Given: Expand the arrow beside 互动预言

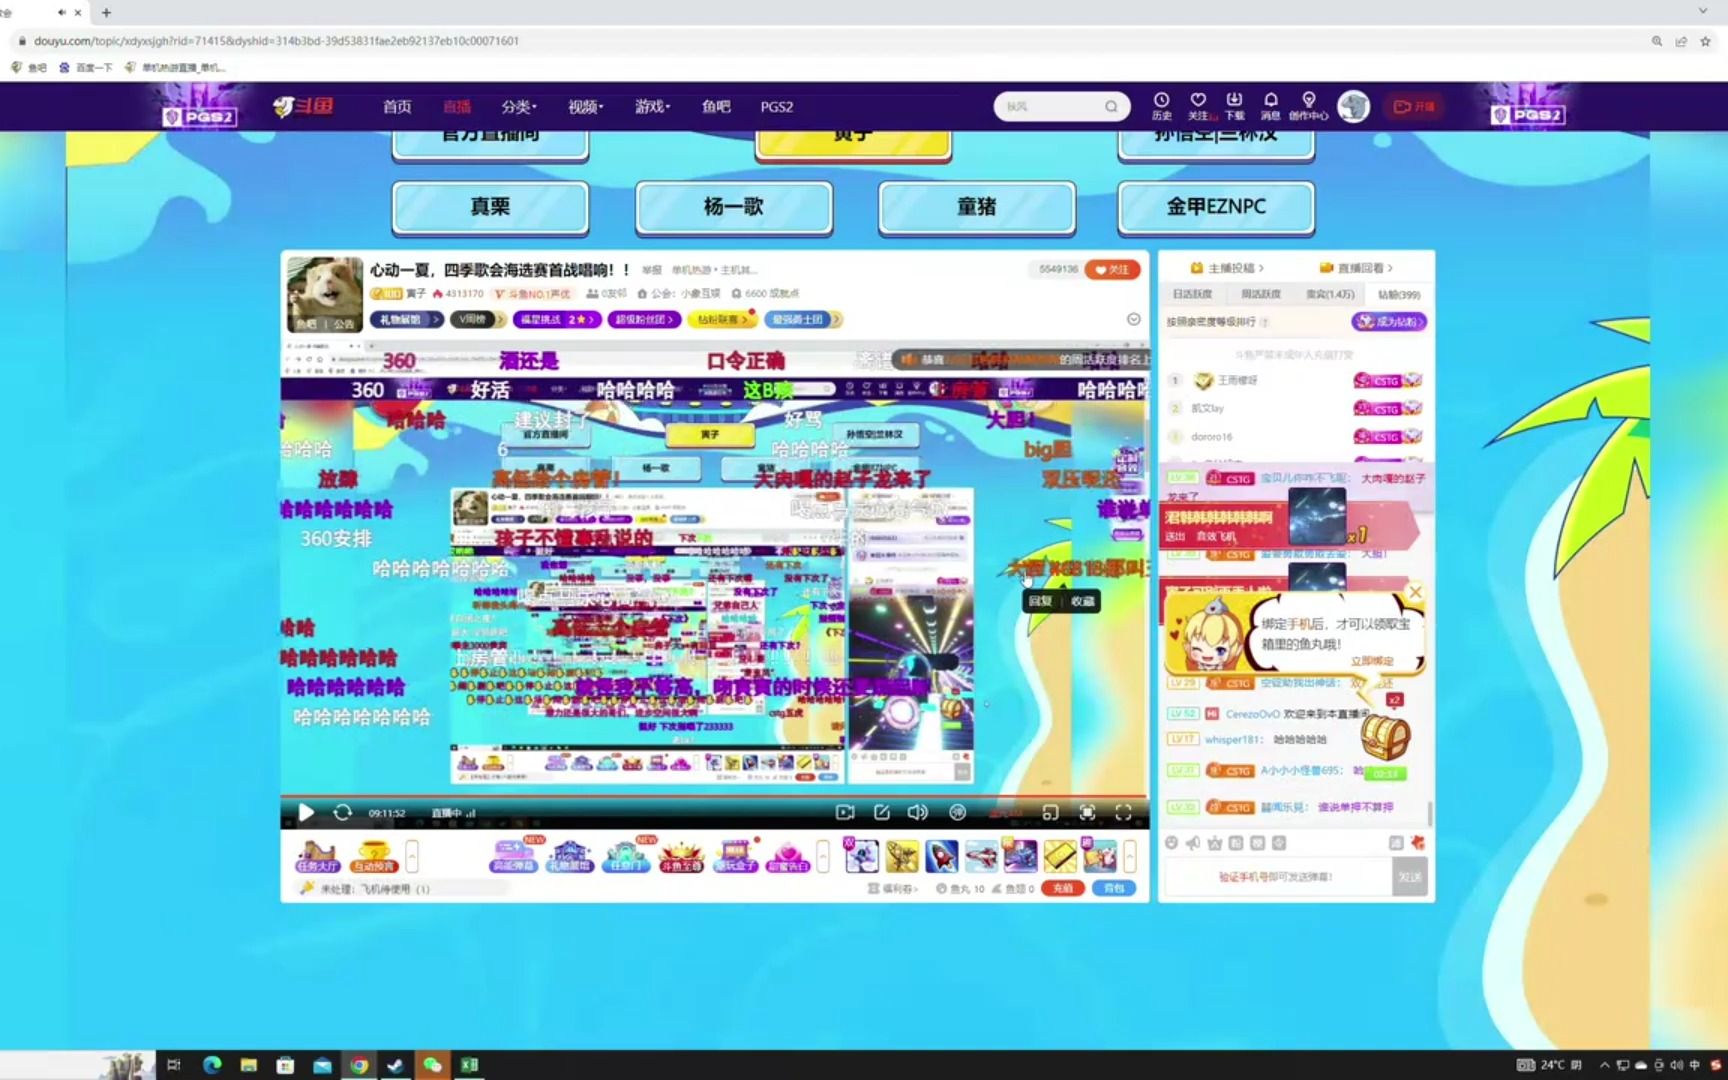Looking at the screenshot, I should (x=411, y=856).
